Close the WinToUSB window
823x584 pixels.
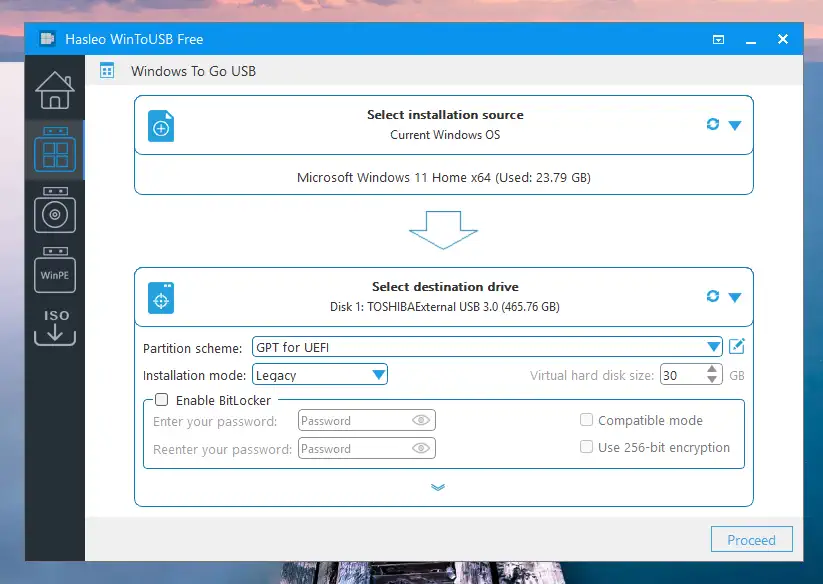pyautogui.click(x=783, y=39)
